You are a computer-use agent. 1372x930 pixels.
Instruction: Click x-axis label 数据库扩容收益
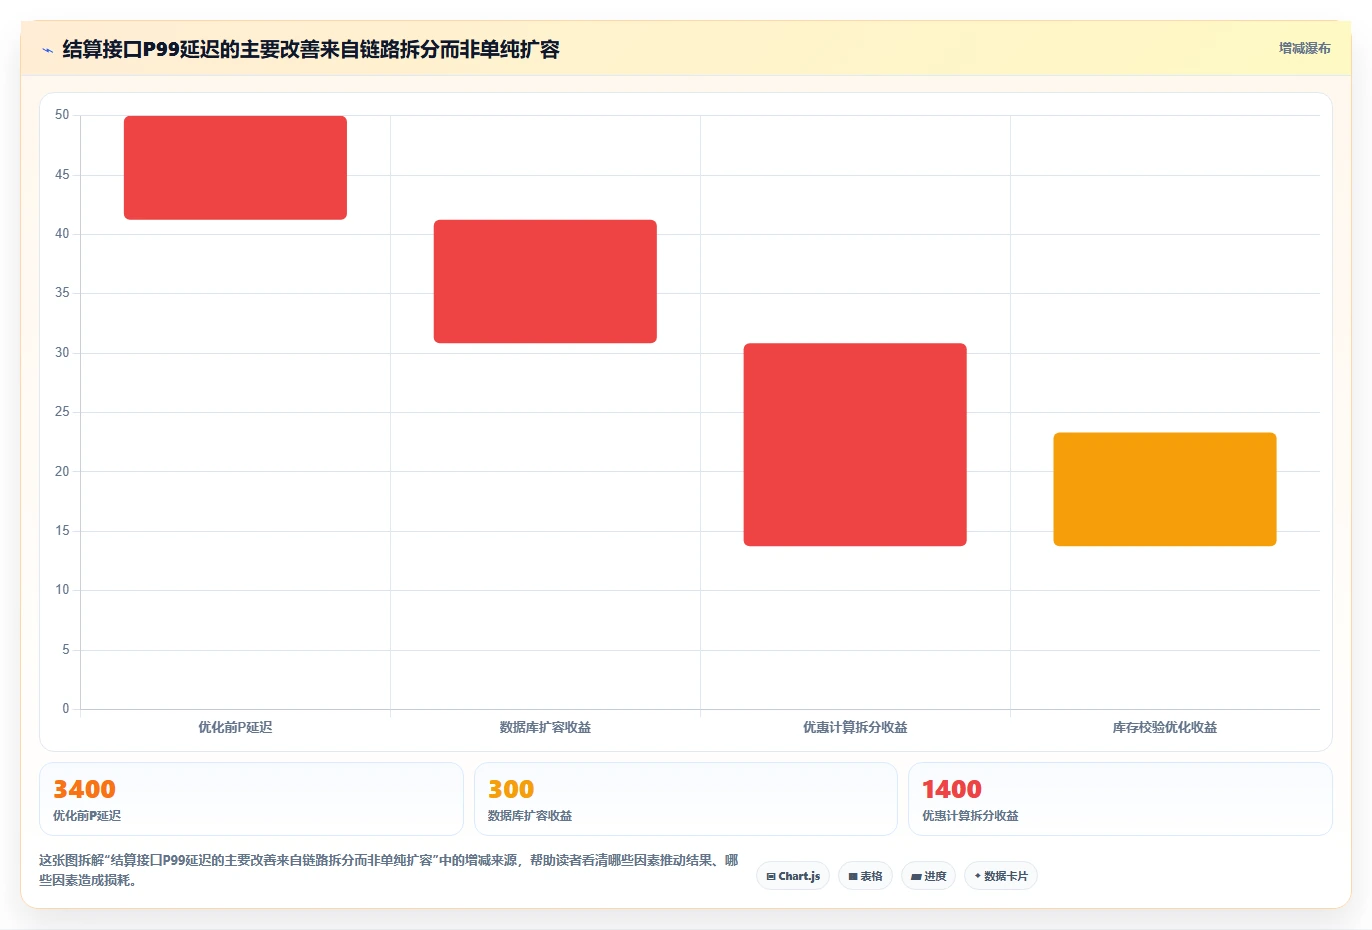point(545,727)
